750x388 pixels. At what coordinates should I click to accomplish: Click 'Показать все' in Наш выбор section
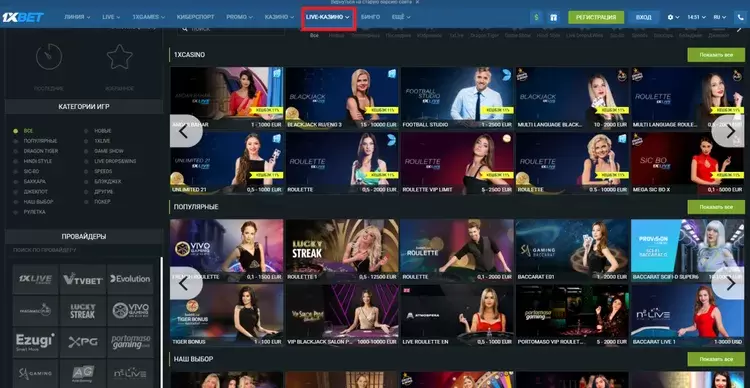[716, 359]
